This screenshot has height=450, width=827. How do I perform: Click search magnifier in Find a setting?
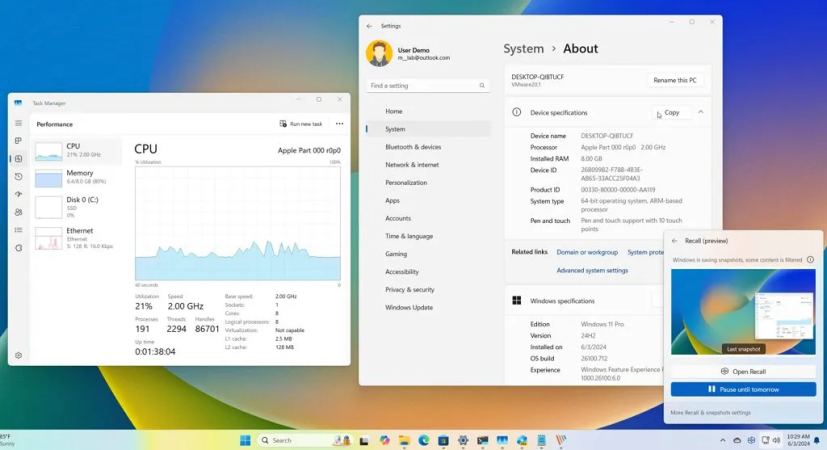(x=482, y=85)
